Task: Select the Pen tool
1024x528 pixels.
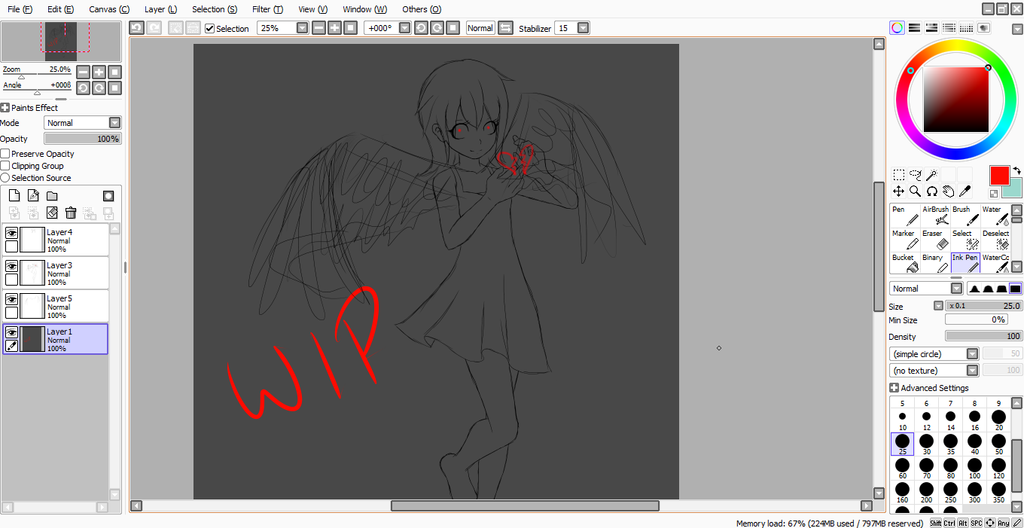Action: tap(904, 216)
